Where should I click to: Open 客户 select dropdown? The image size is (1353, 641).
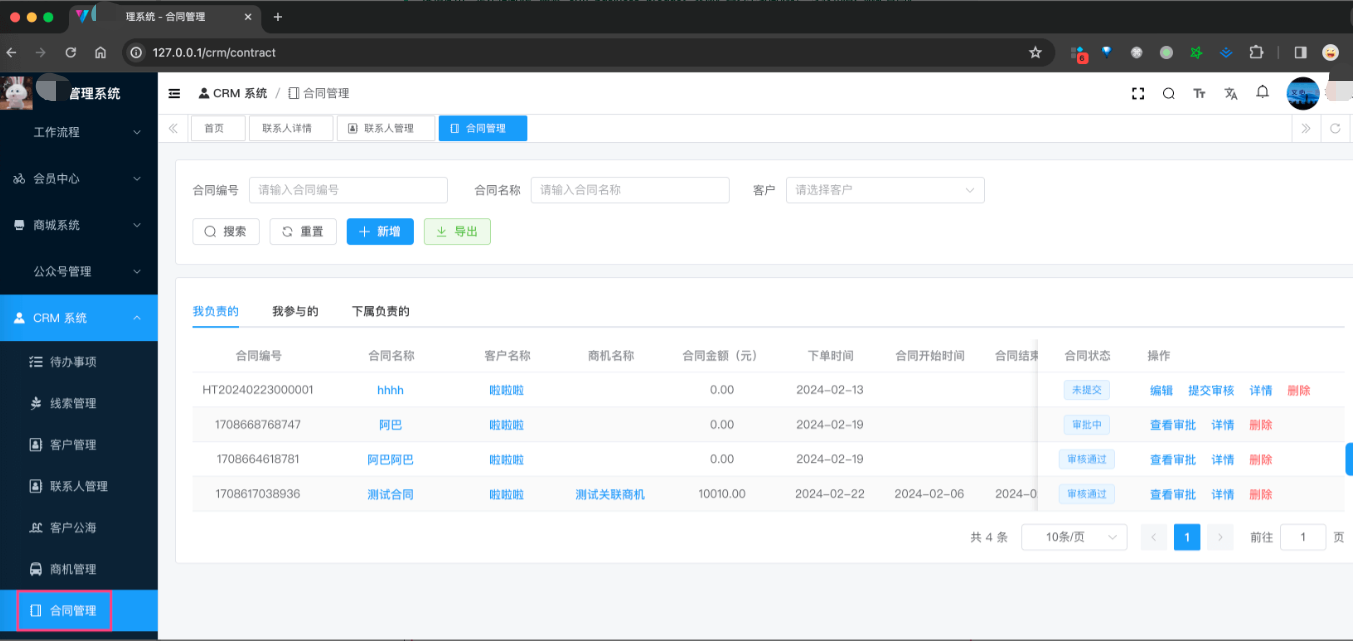[x=885, y=190]
